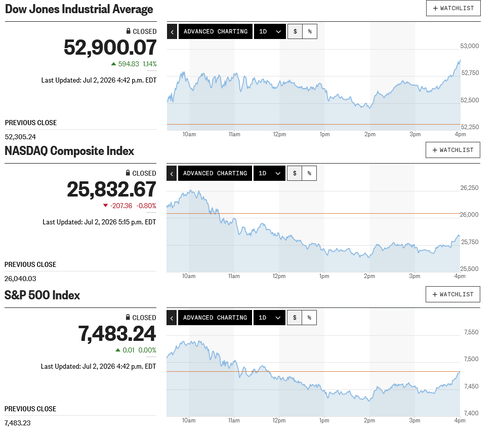Add S&P 500 Index to watchlist
The image size is (500, 429).
(x=453, y=294)
